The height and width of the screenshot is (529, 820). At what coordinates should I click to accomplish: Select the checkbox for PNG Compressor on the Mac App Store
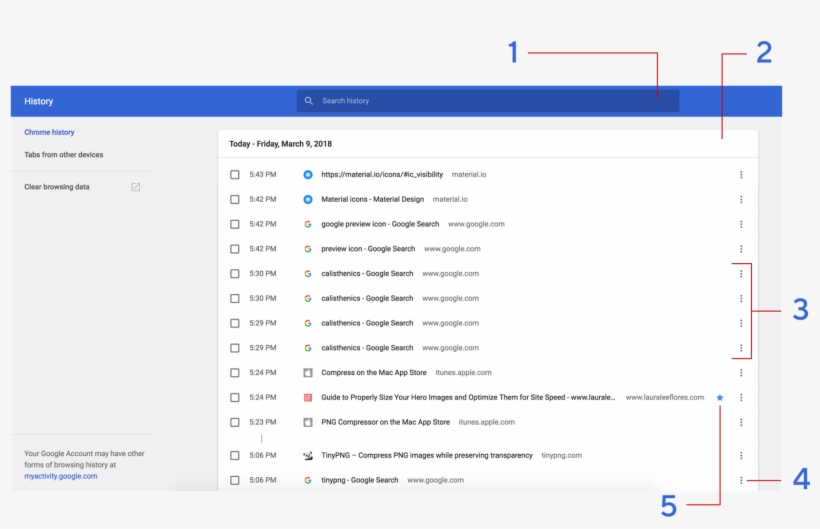tap(235, 422)
